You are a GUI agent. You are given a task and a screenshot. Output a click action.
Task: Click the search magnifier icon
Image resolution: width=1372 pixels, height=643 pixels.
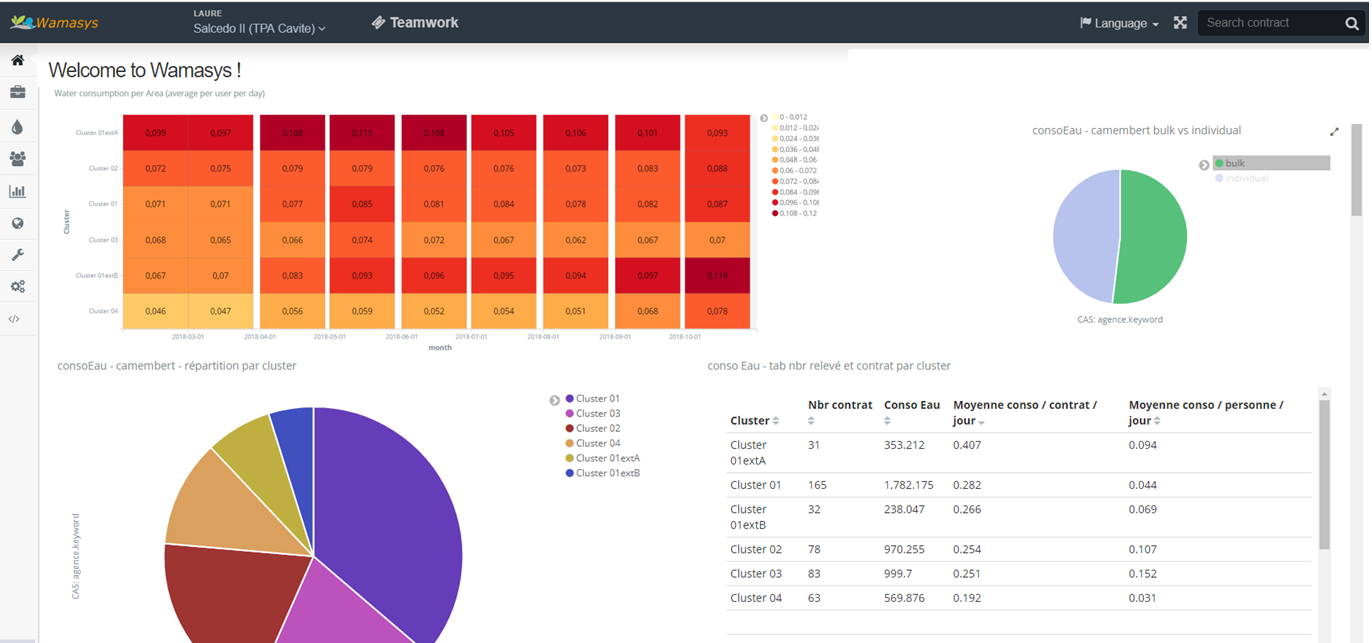point(1352,23)
